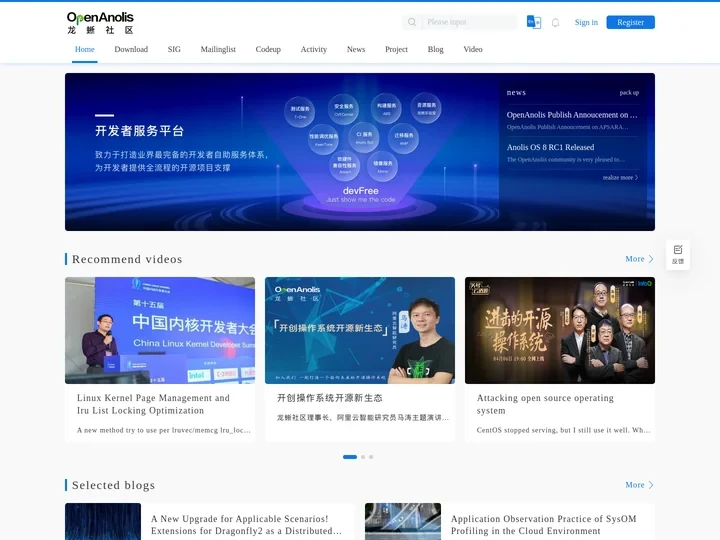The height and width of the screenshot is (540, 720).
Task: Open the Video menu item
Action: pyautogui.click(x=472, y=49)
